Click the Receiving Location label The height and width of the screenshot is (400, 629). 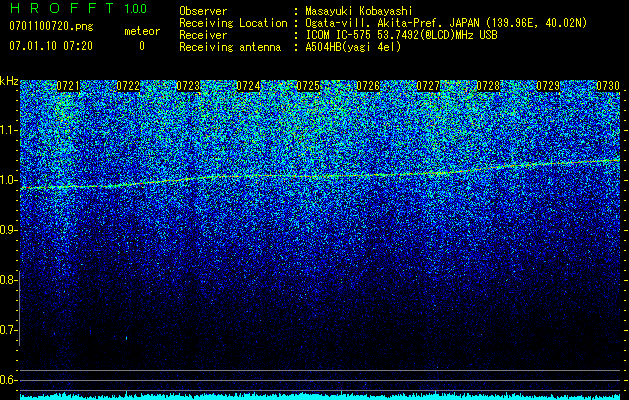pyautogui.click(x=233, y=23)
